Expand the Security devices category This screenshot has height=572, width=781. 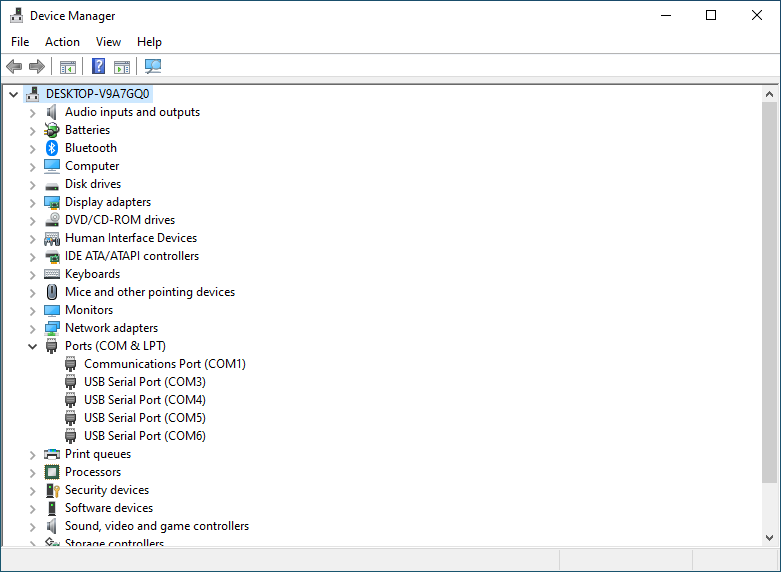(x=32, y=490)
